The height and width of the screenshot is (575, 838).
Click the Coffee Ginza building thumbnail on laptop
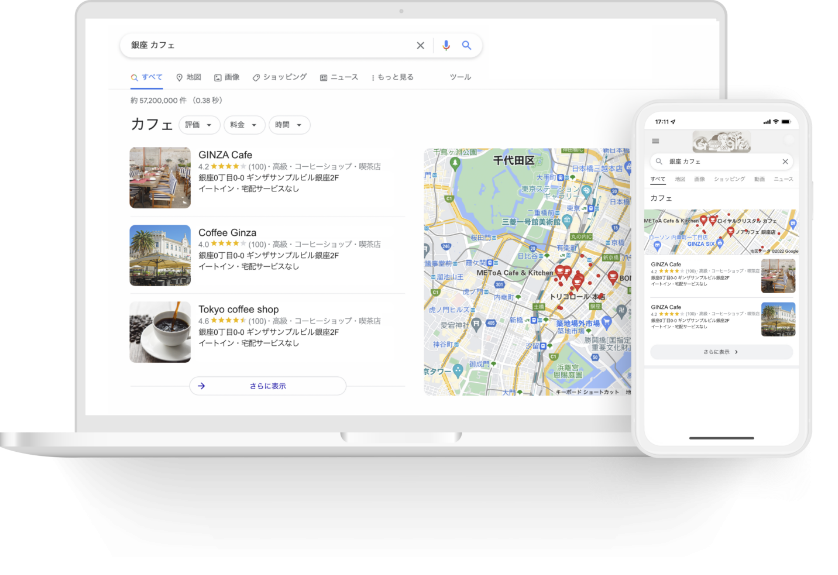point(160,255)
